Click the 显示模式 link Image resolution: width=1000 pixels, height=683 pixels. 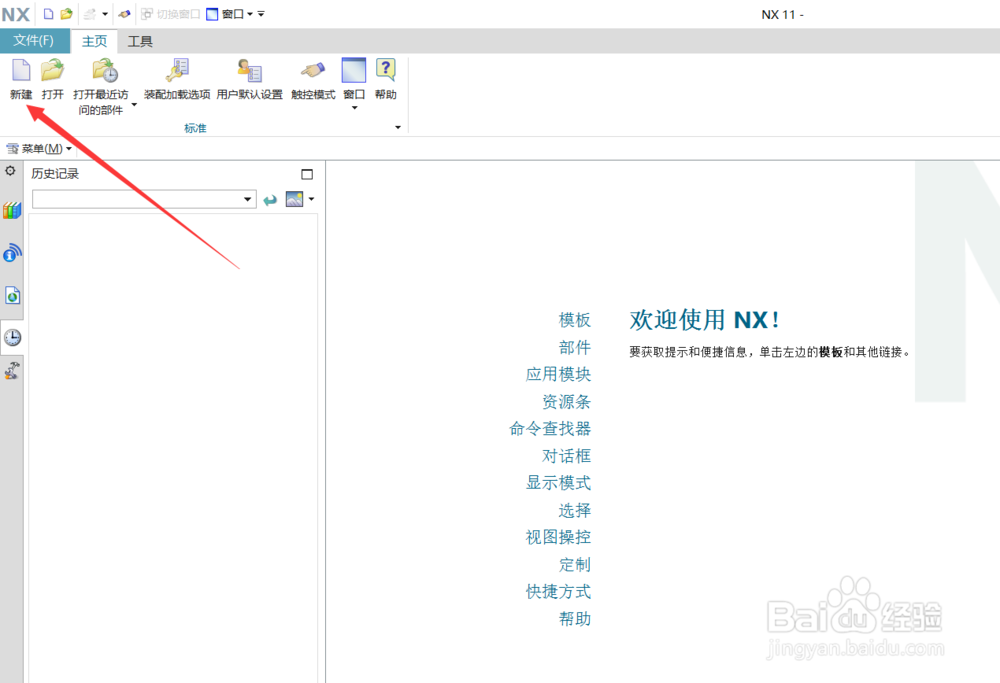click(558, 483)
